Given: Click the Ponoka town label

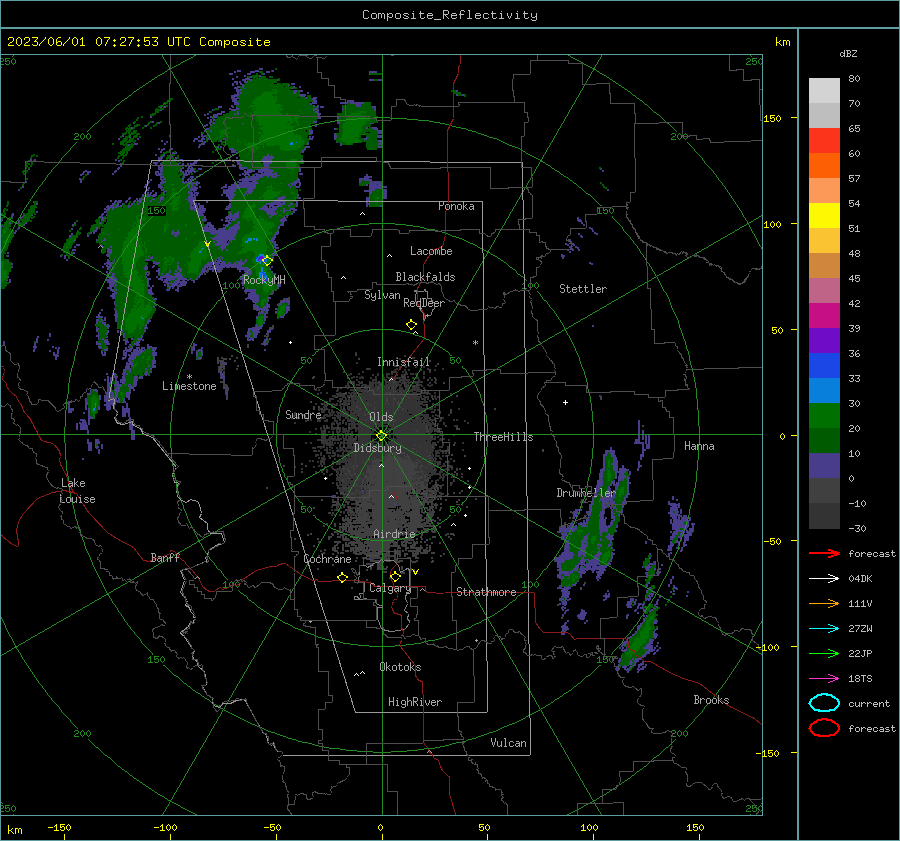Looking at the screenshot, I should (456, 206).
